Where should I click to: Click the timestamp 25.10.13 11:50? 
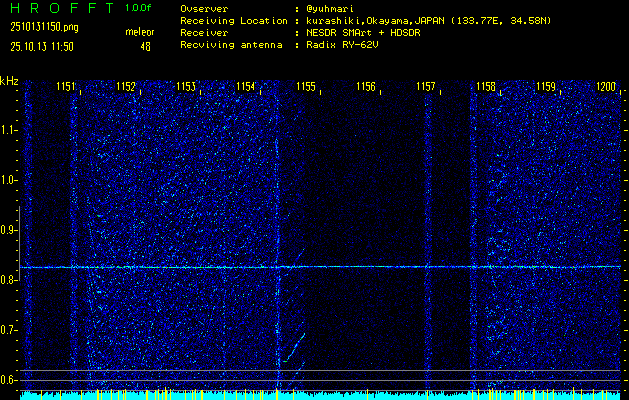coord(42,47)
